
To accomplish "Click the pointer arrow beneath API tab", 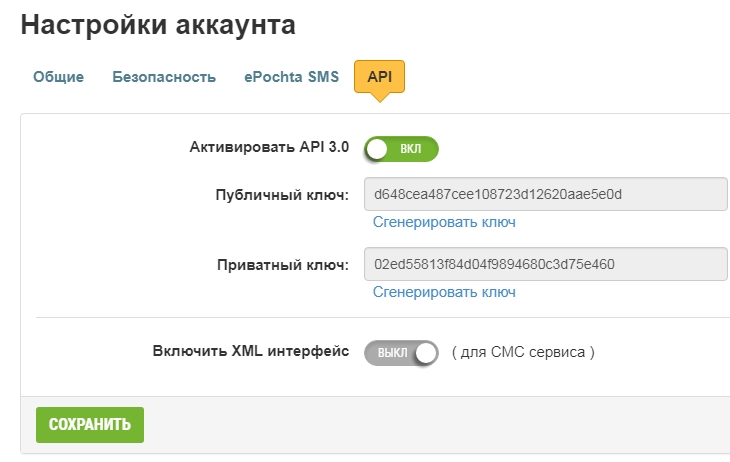I will point(379,99).
